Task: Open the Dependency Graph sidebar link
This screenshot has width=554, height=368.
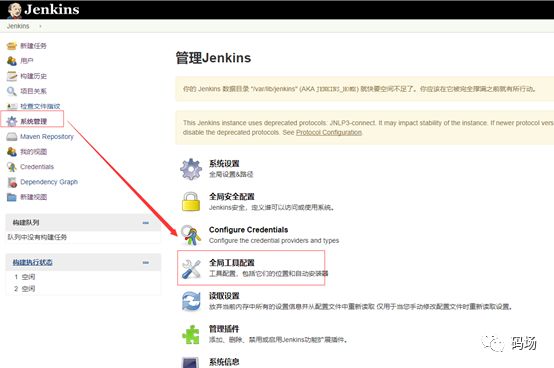Action: point(49,182)
